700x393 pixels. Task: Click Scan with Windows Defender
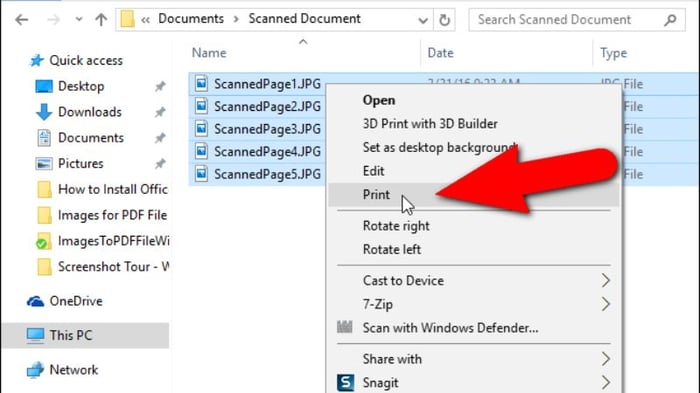450,328
